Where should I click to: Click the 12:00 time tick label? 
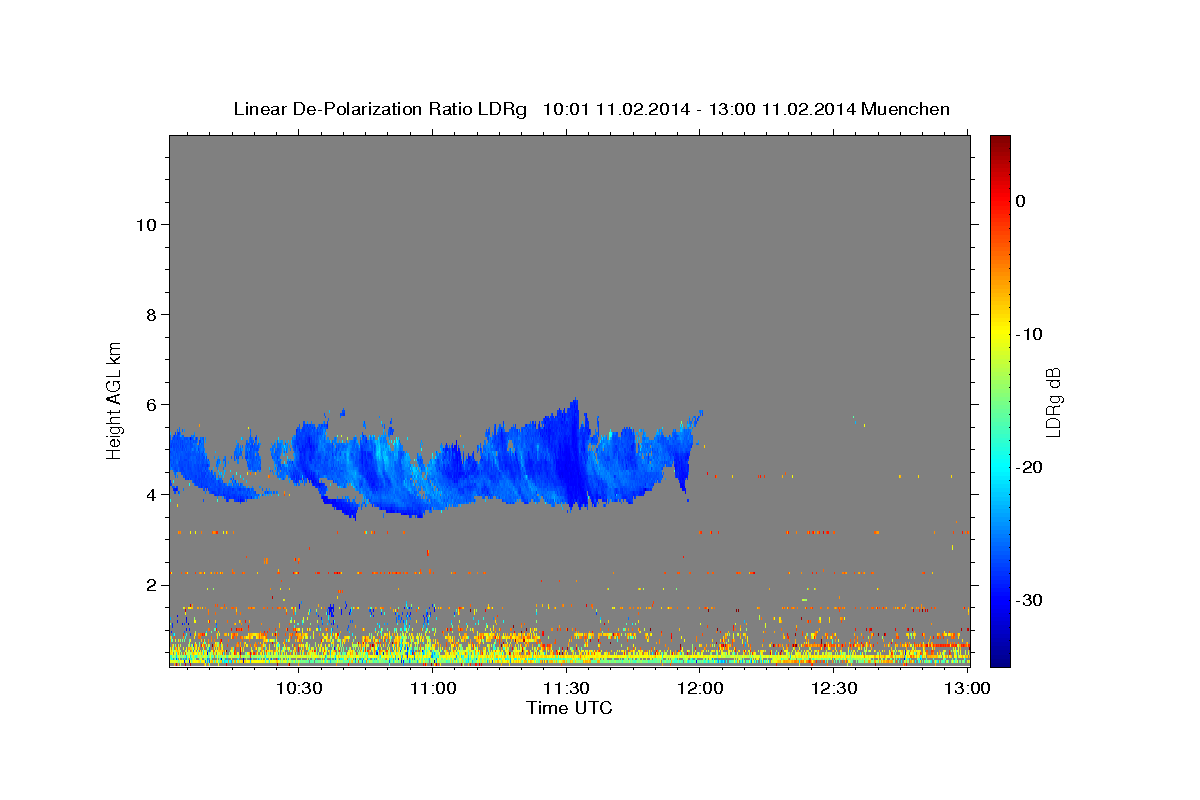pos(700,688)
